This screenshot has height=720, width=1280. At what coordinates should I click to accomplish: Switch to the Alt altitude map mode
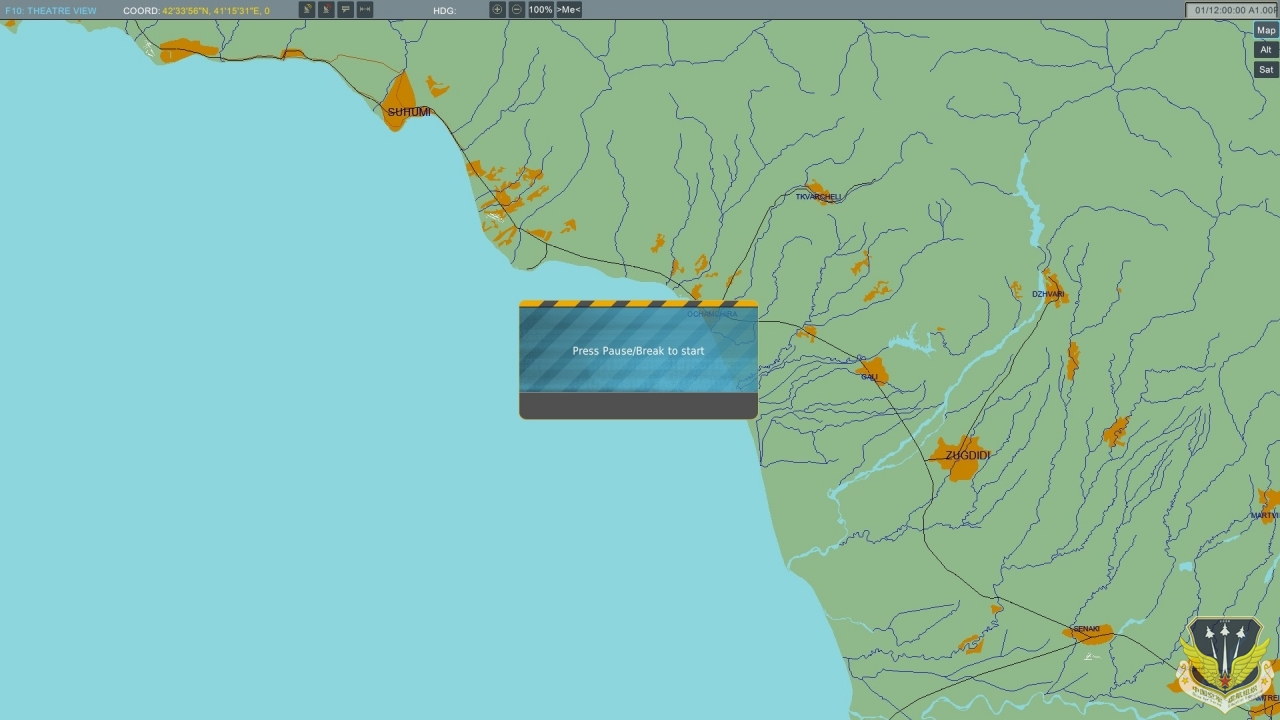pos(1266,50)
